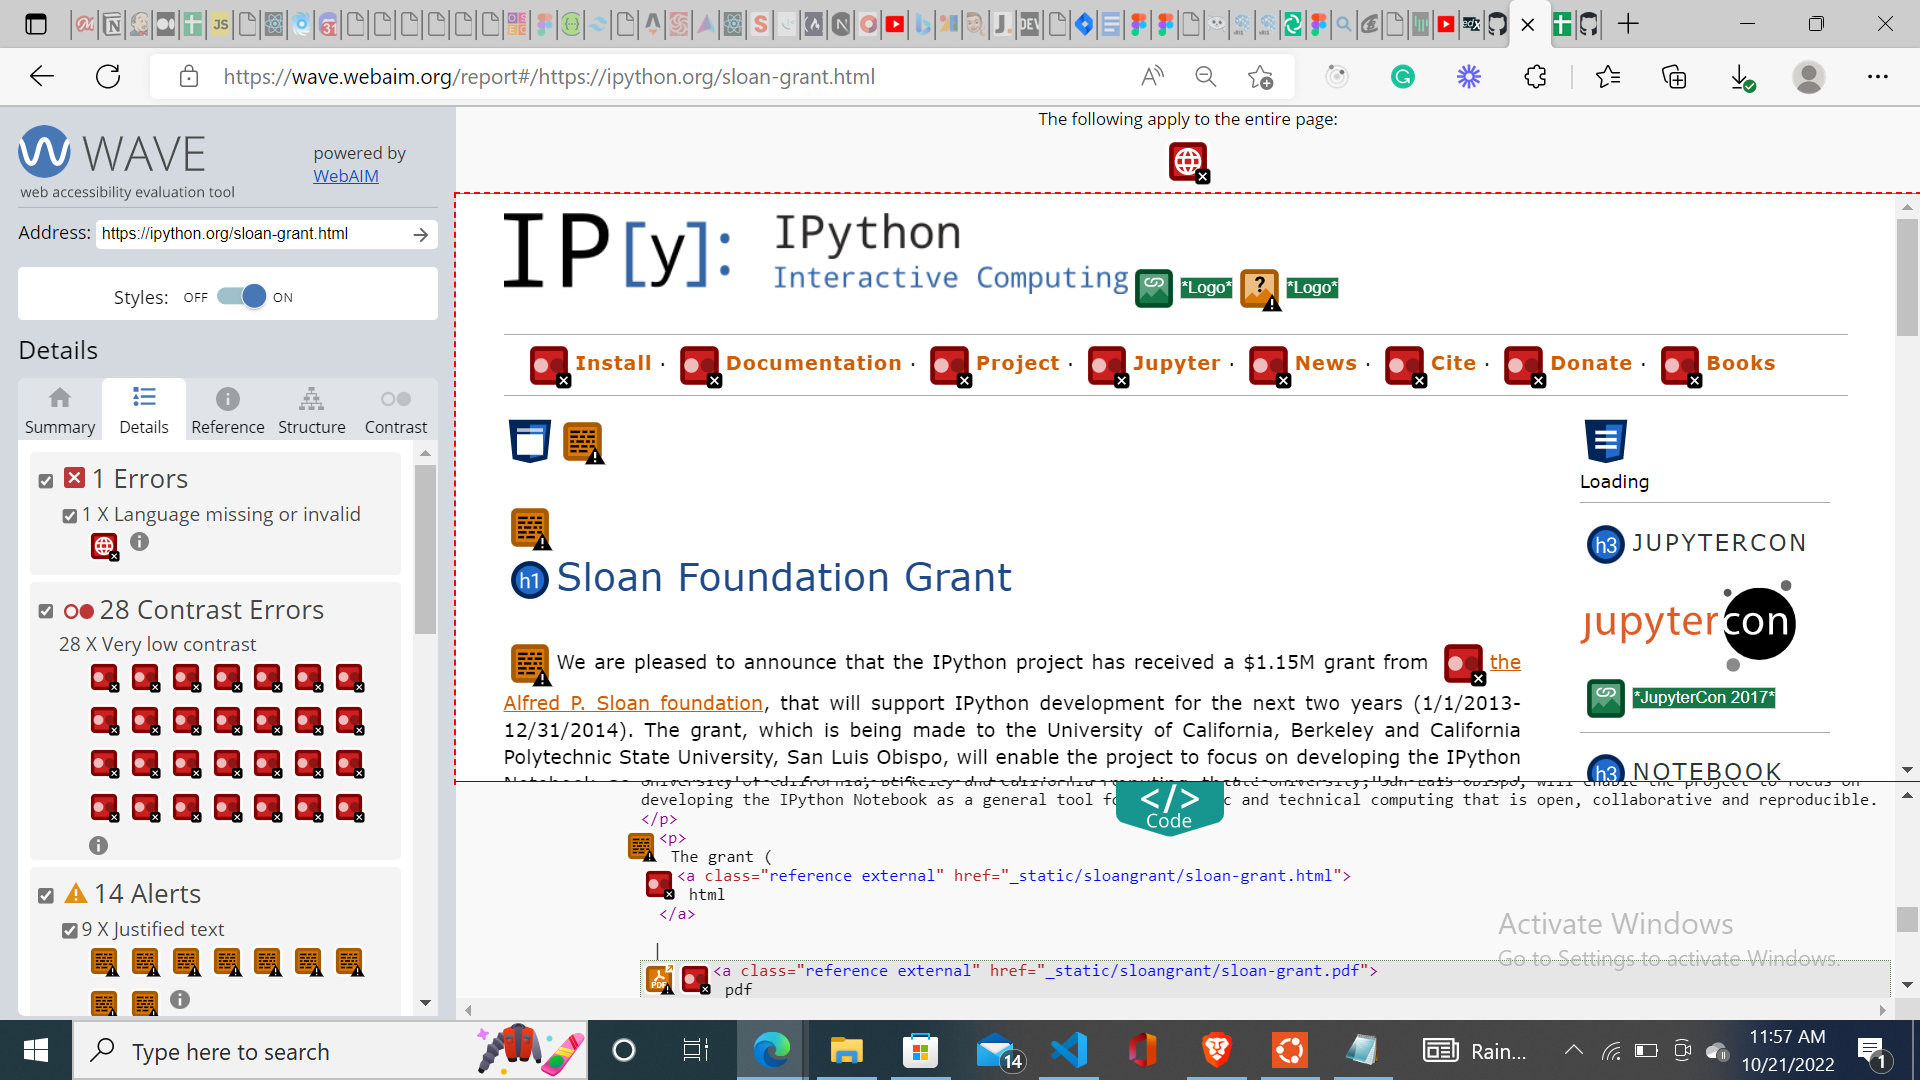Uncheck the 9 X Justified text checkbox
Image resolution: width=1920 pixels, height=1080 pixels.
coord(70,930)
